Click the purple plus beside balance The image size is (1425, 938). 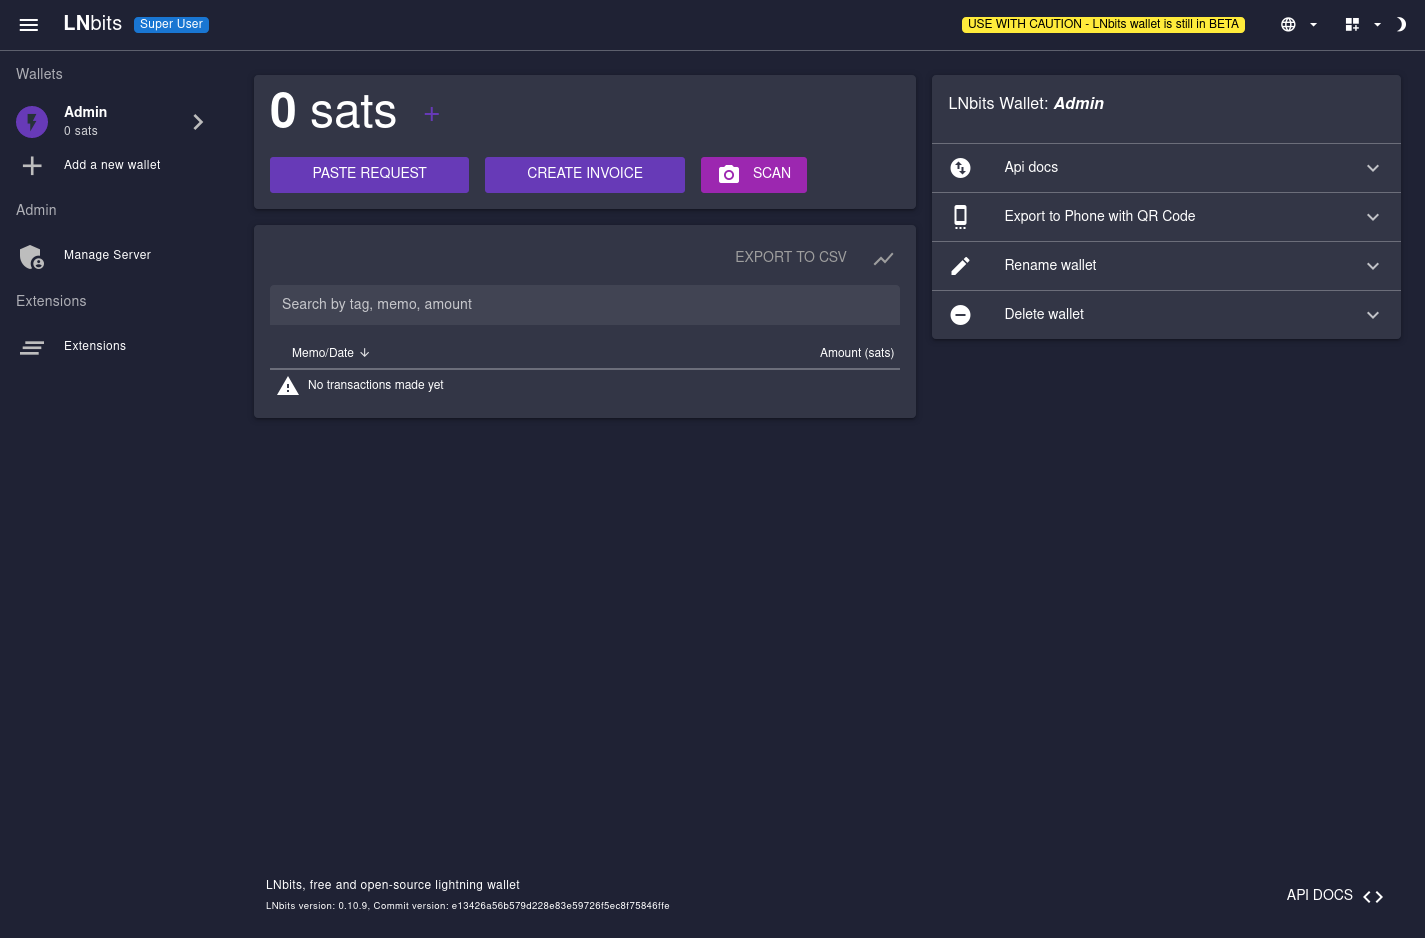point(432,114)
